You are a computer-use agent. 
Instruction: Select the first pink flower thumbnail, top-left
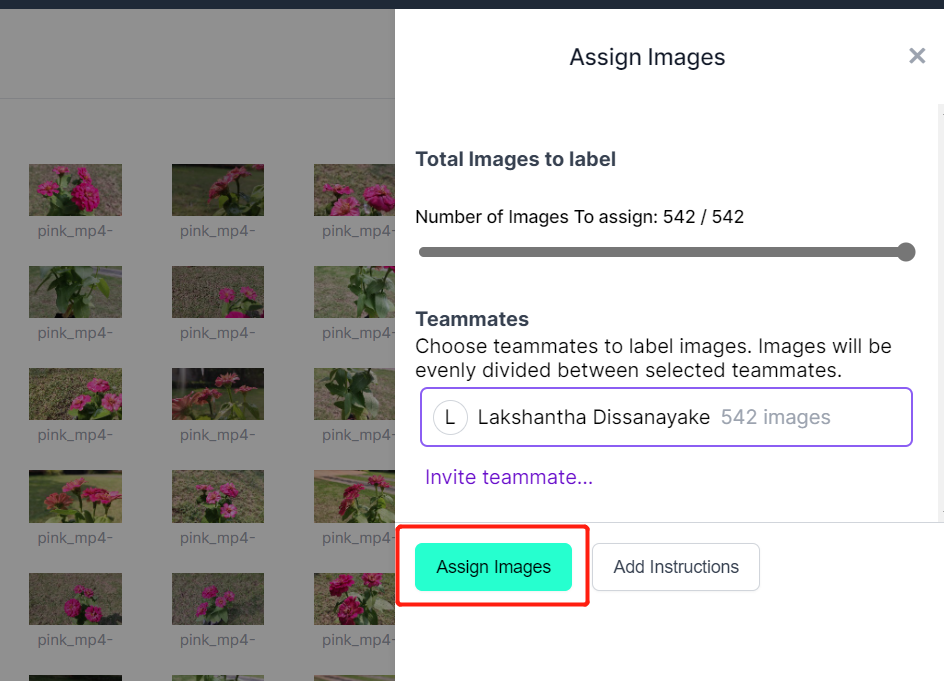click(75, 190)
